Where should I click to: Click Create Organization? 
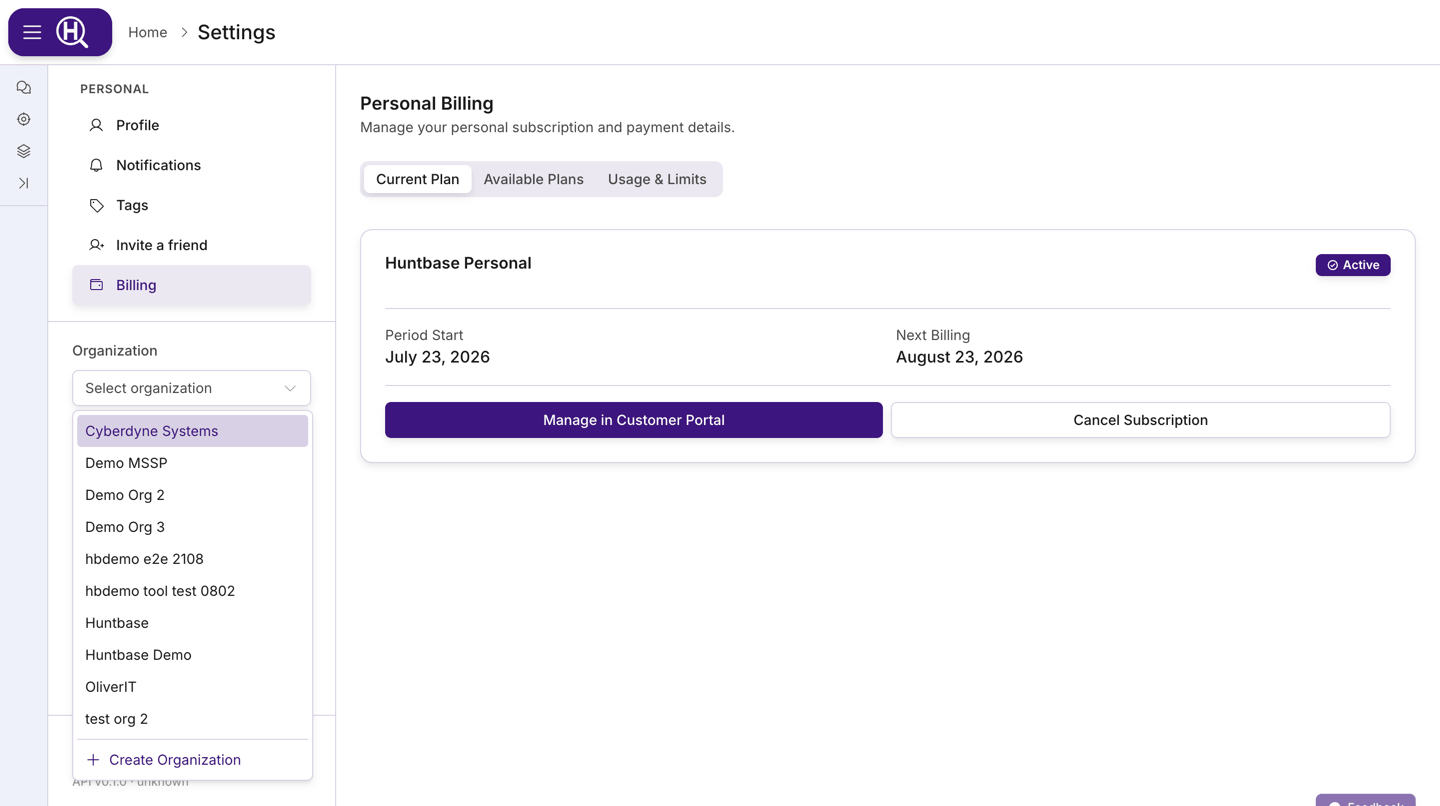click(x=192, y=760)
